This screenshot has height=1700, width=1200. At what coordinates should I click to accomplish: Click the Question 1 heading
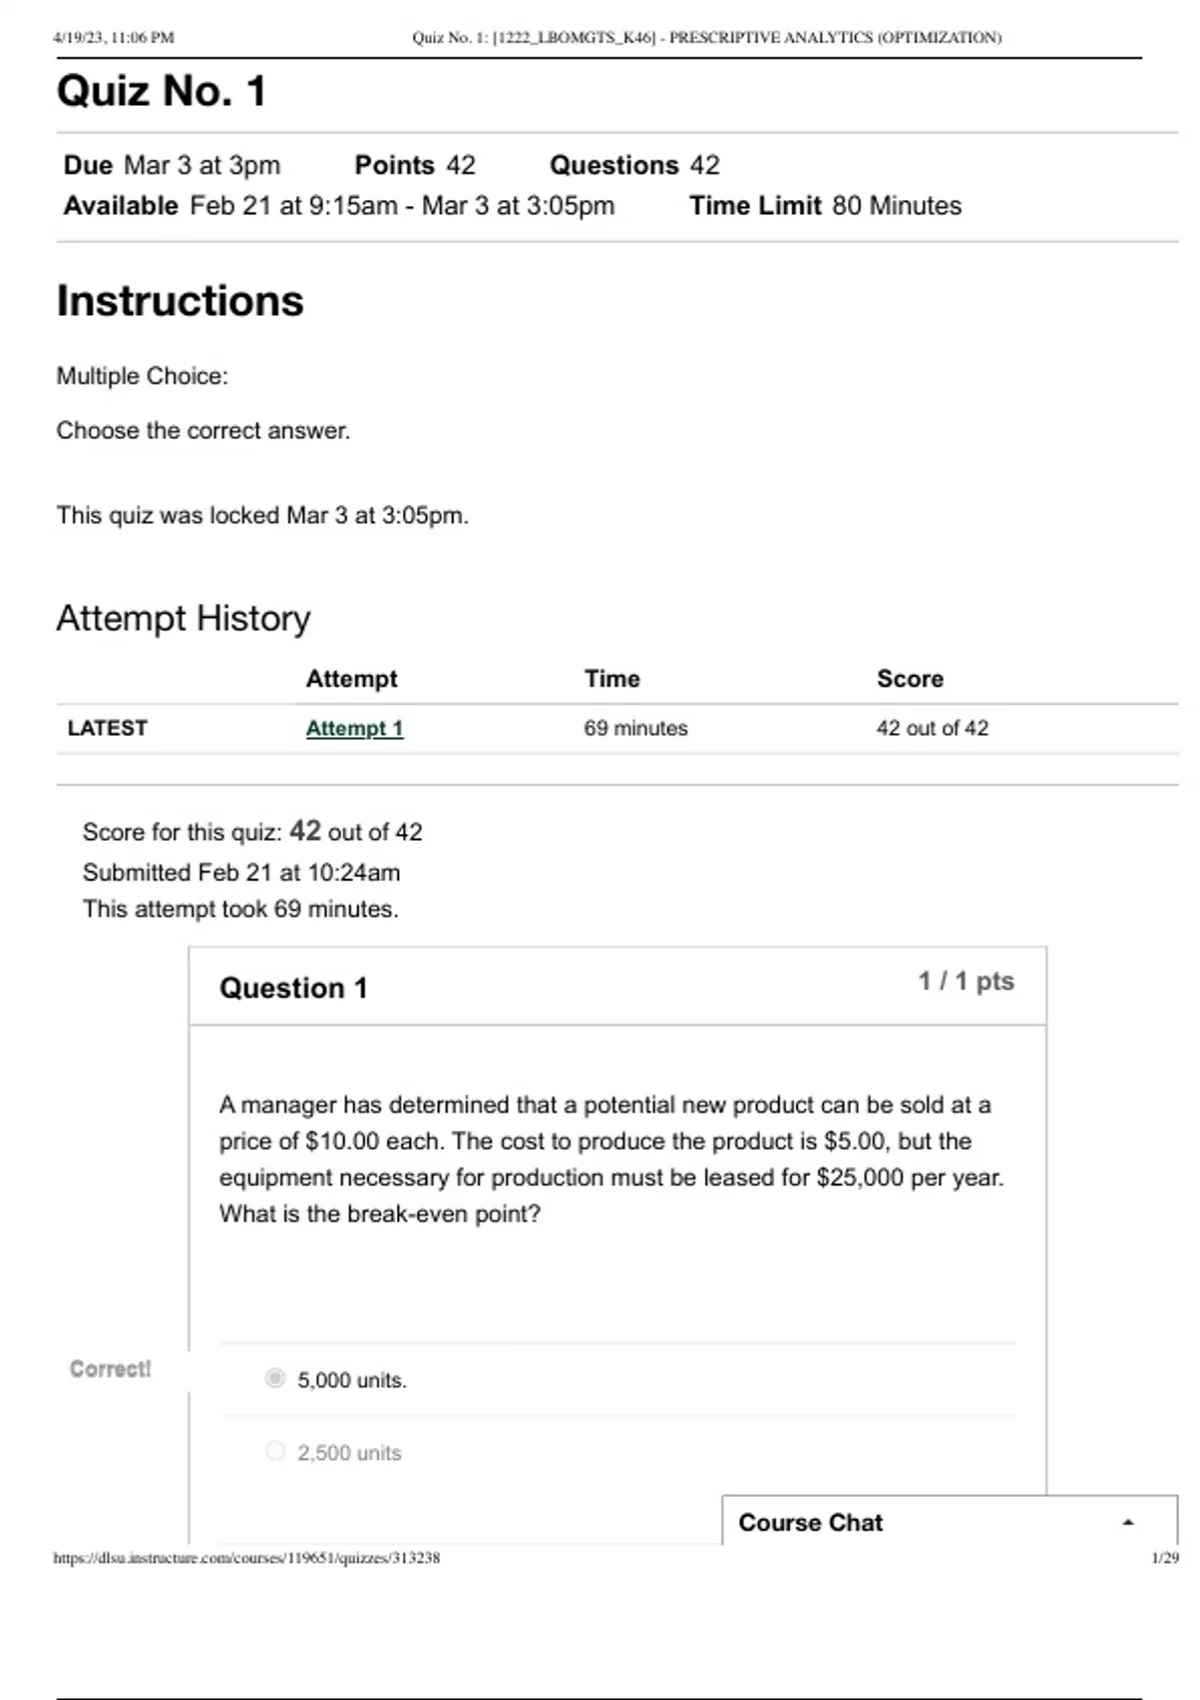pos(293,988)
